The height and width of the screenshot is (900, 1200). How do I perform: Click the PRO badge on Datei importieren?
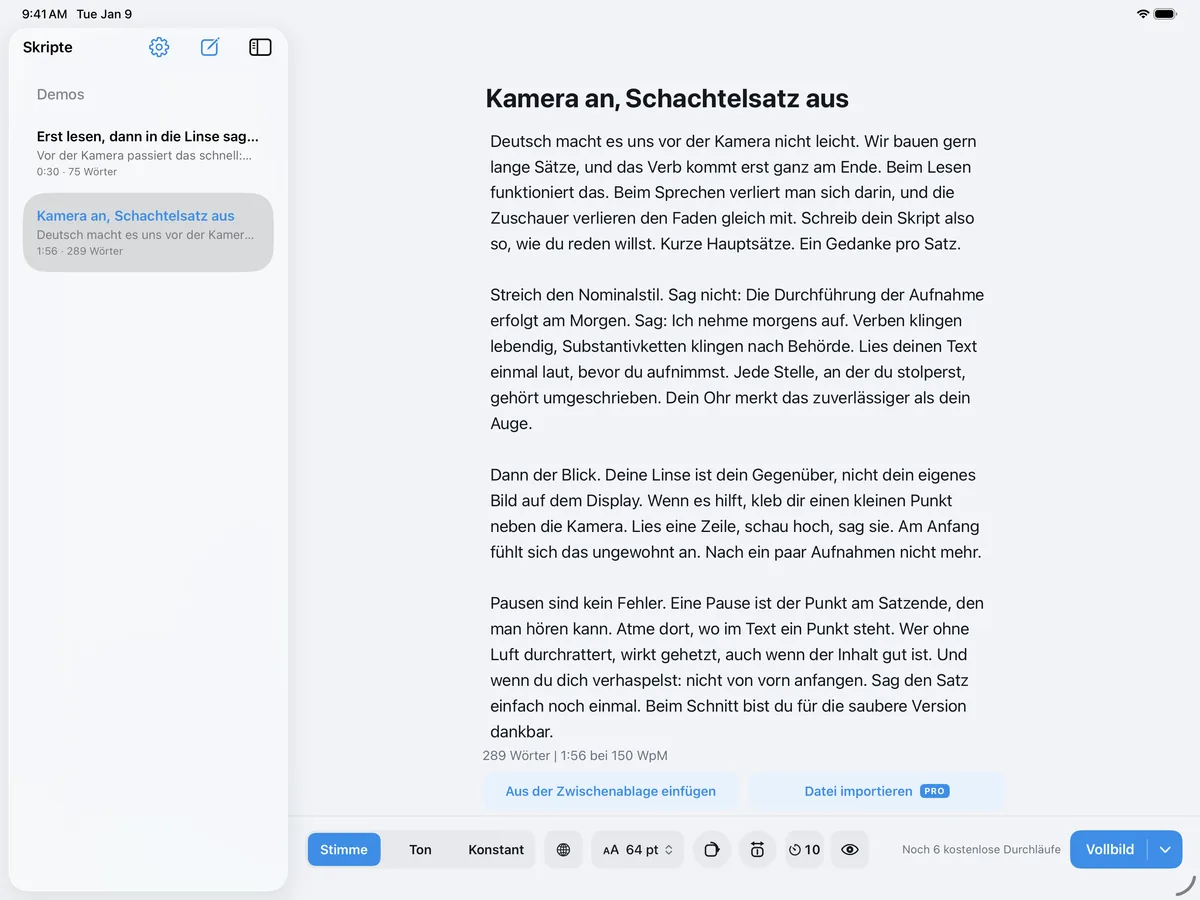coord(934,791)
